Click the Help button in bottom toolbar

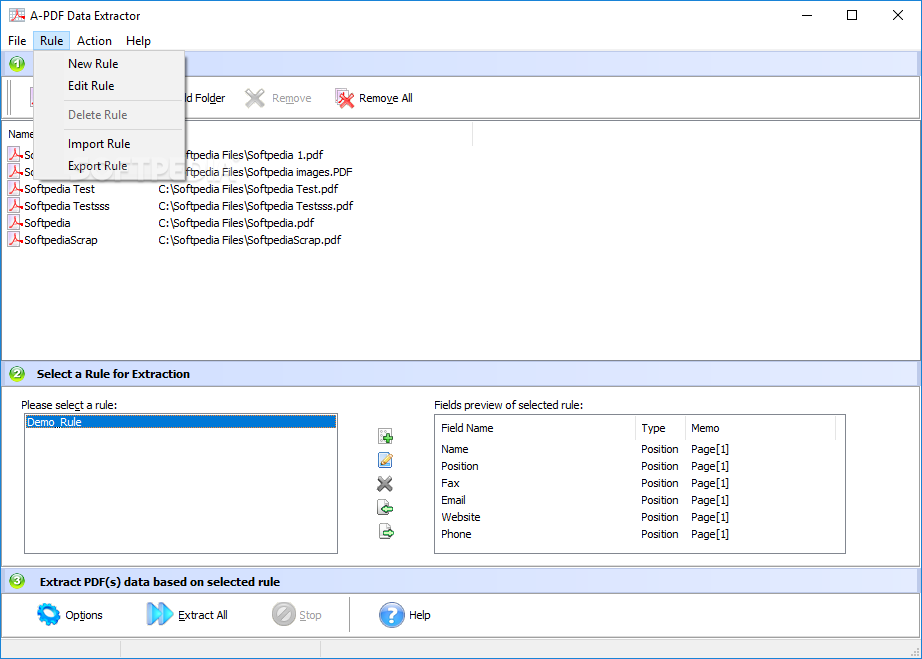tap(405, 615)
